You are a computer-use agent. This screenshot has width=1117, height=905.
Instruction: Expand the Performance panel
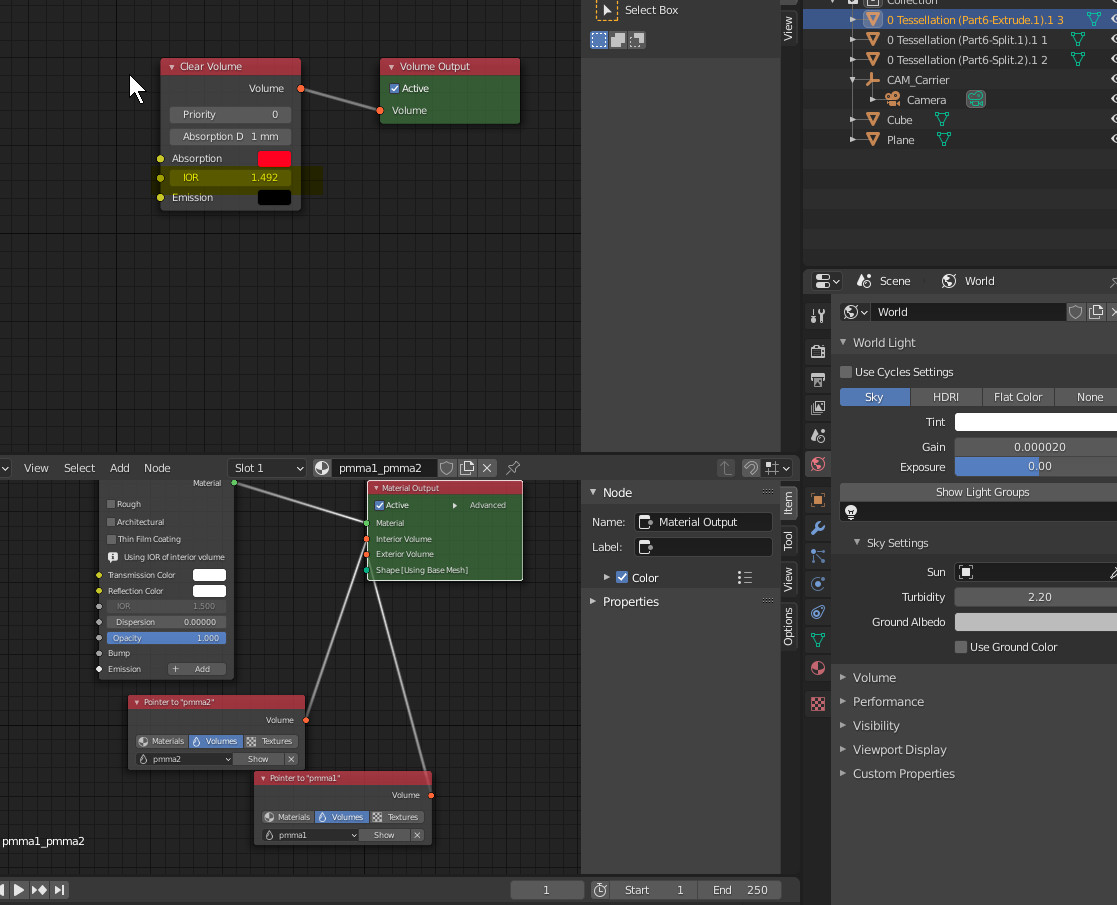coord(888,702)
